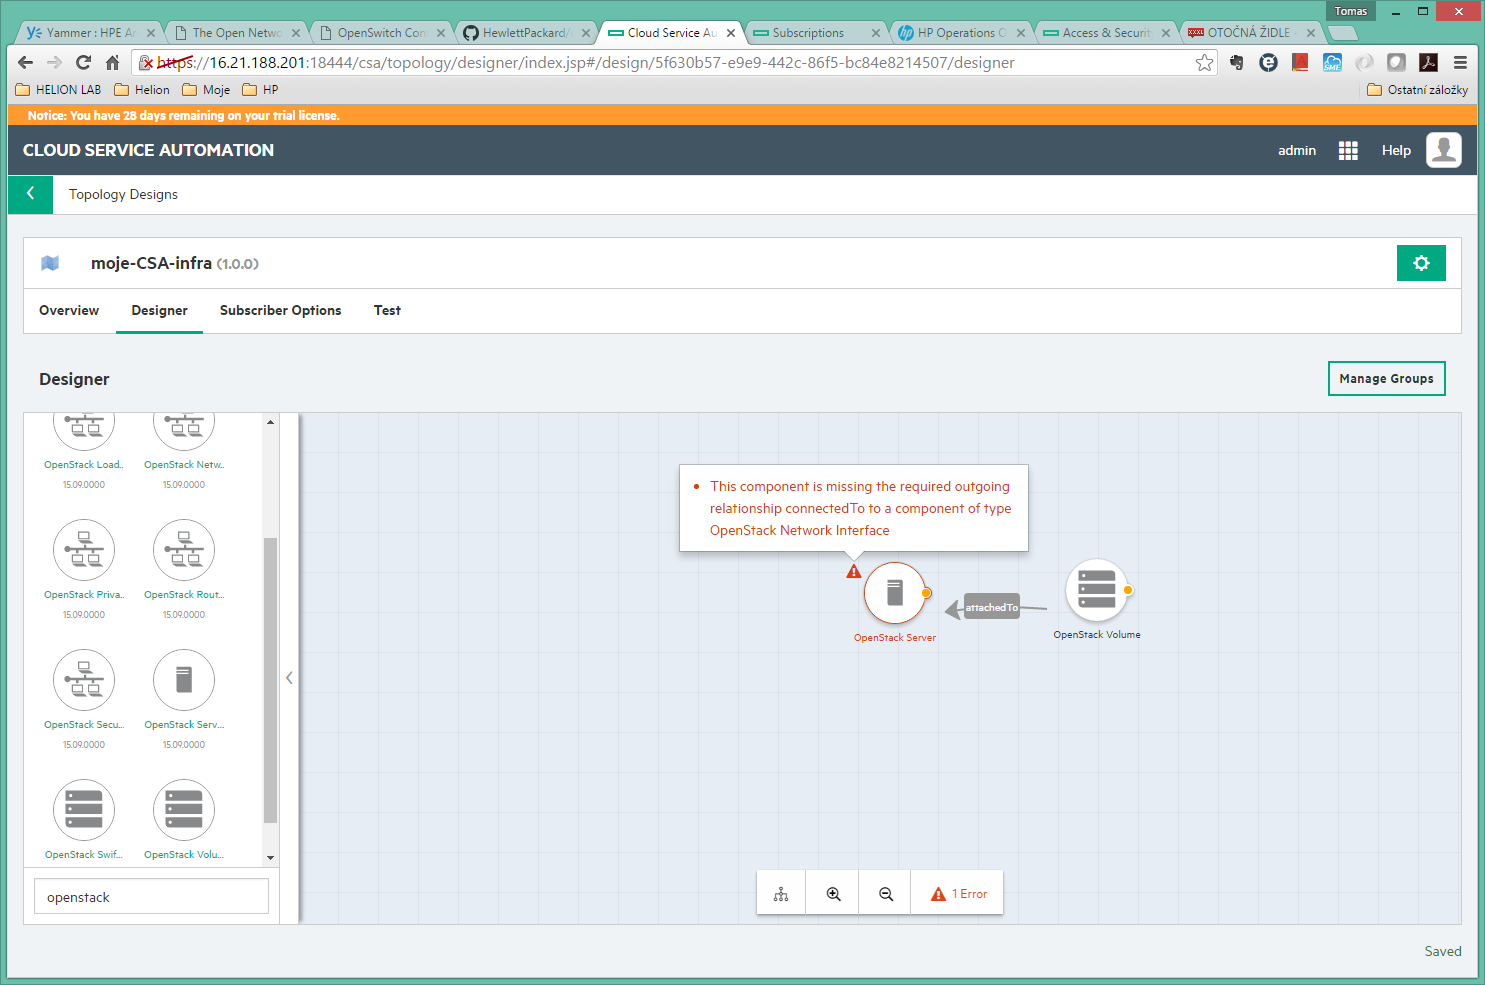The image size is (1485, 985).
Task: Click the OpenStack Volume node on canvas
Action: (x=1096, y=590)
